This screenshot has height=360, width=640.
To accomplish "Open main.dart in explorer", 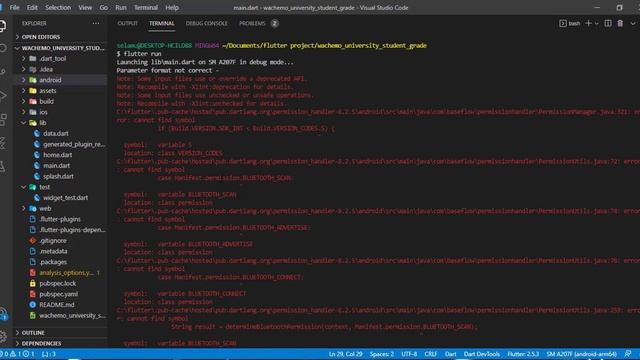I will pos(56,165).
